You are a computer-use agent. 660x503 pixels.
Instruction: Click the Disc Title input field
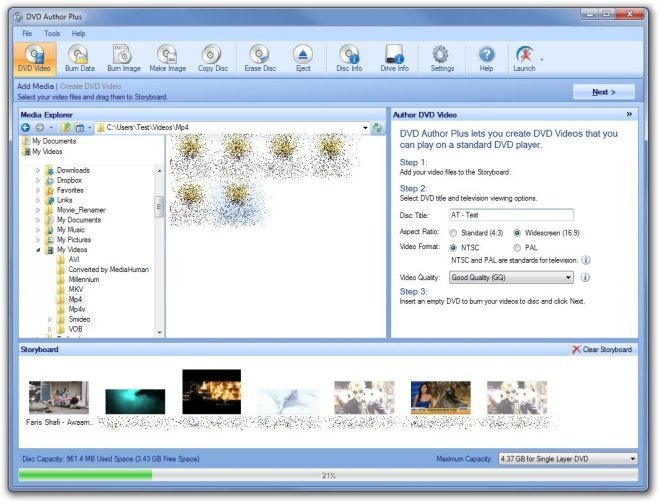point(511,215)
